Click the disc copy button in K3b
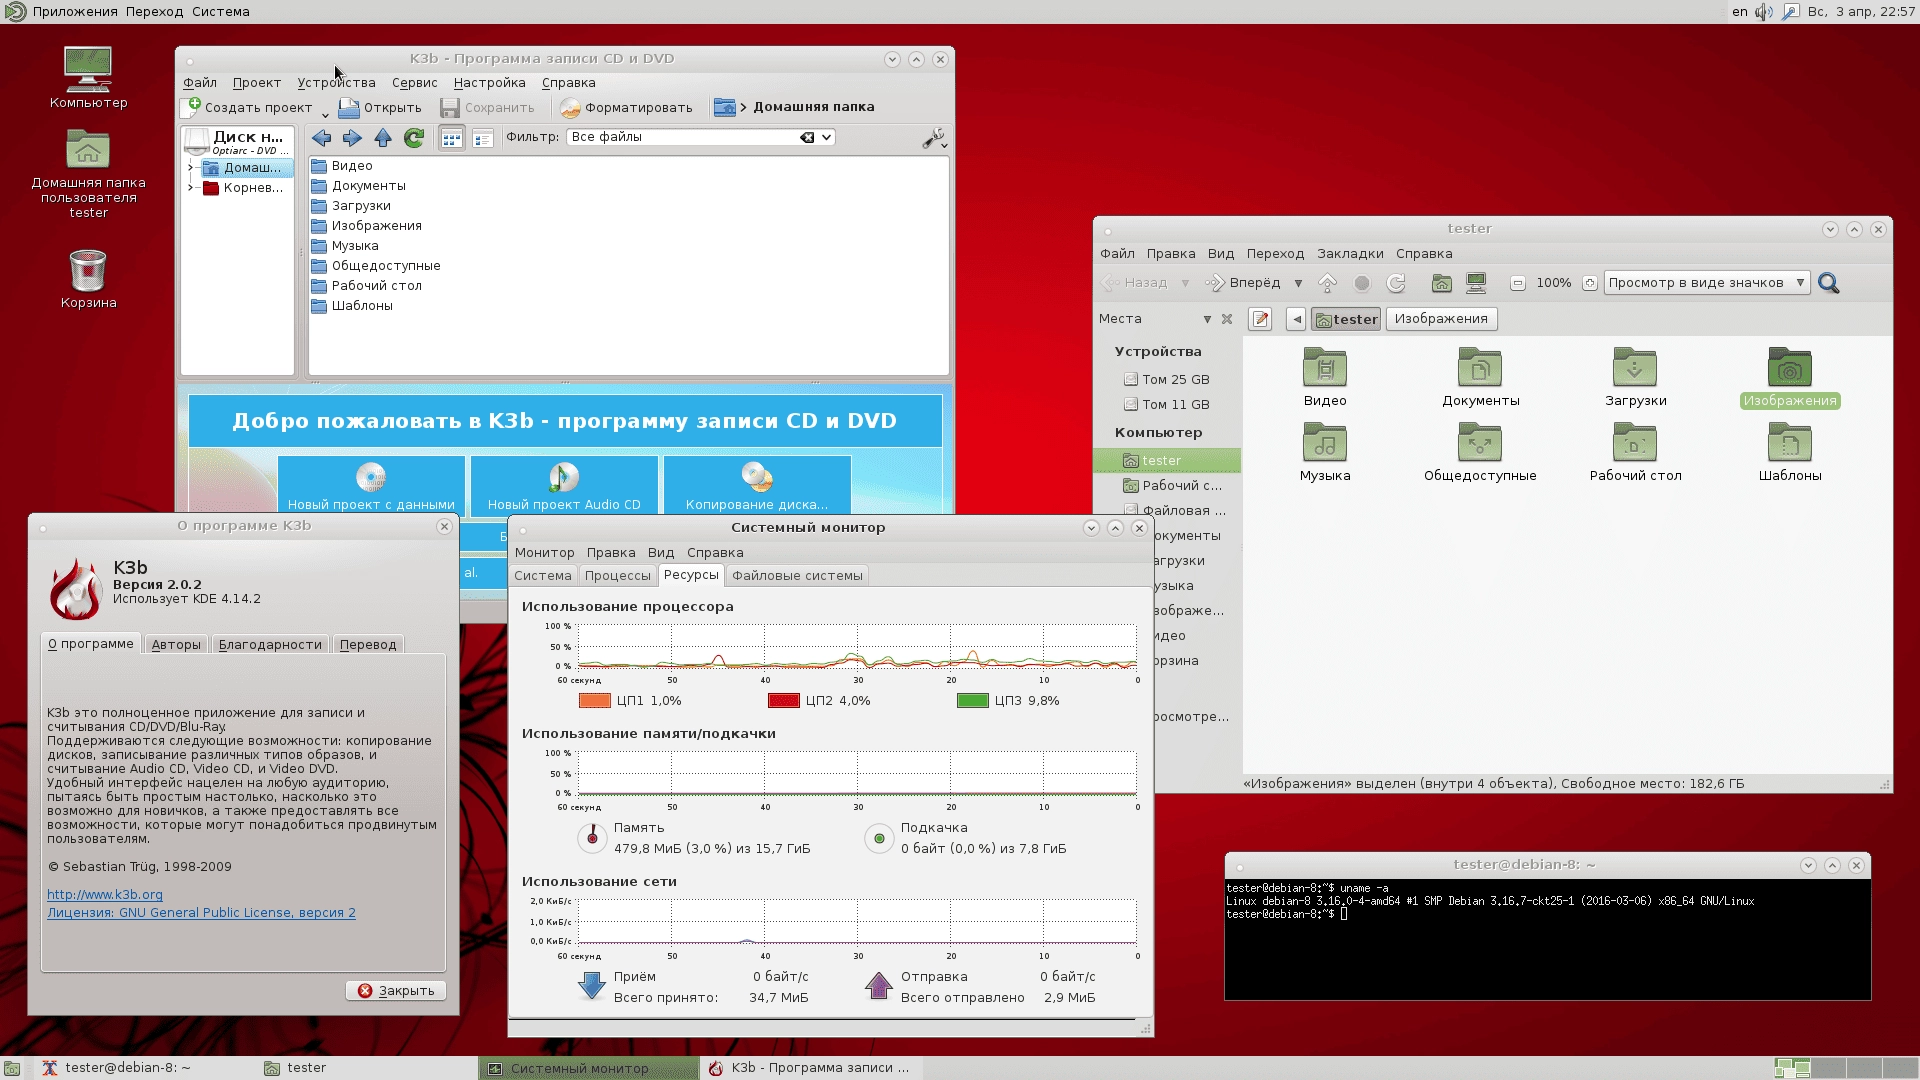The width and height of the screenshot is (1920, 1080). (x=757, y=486)
